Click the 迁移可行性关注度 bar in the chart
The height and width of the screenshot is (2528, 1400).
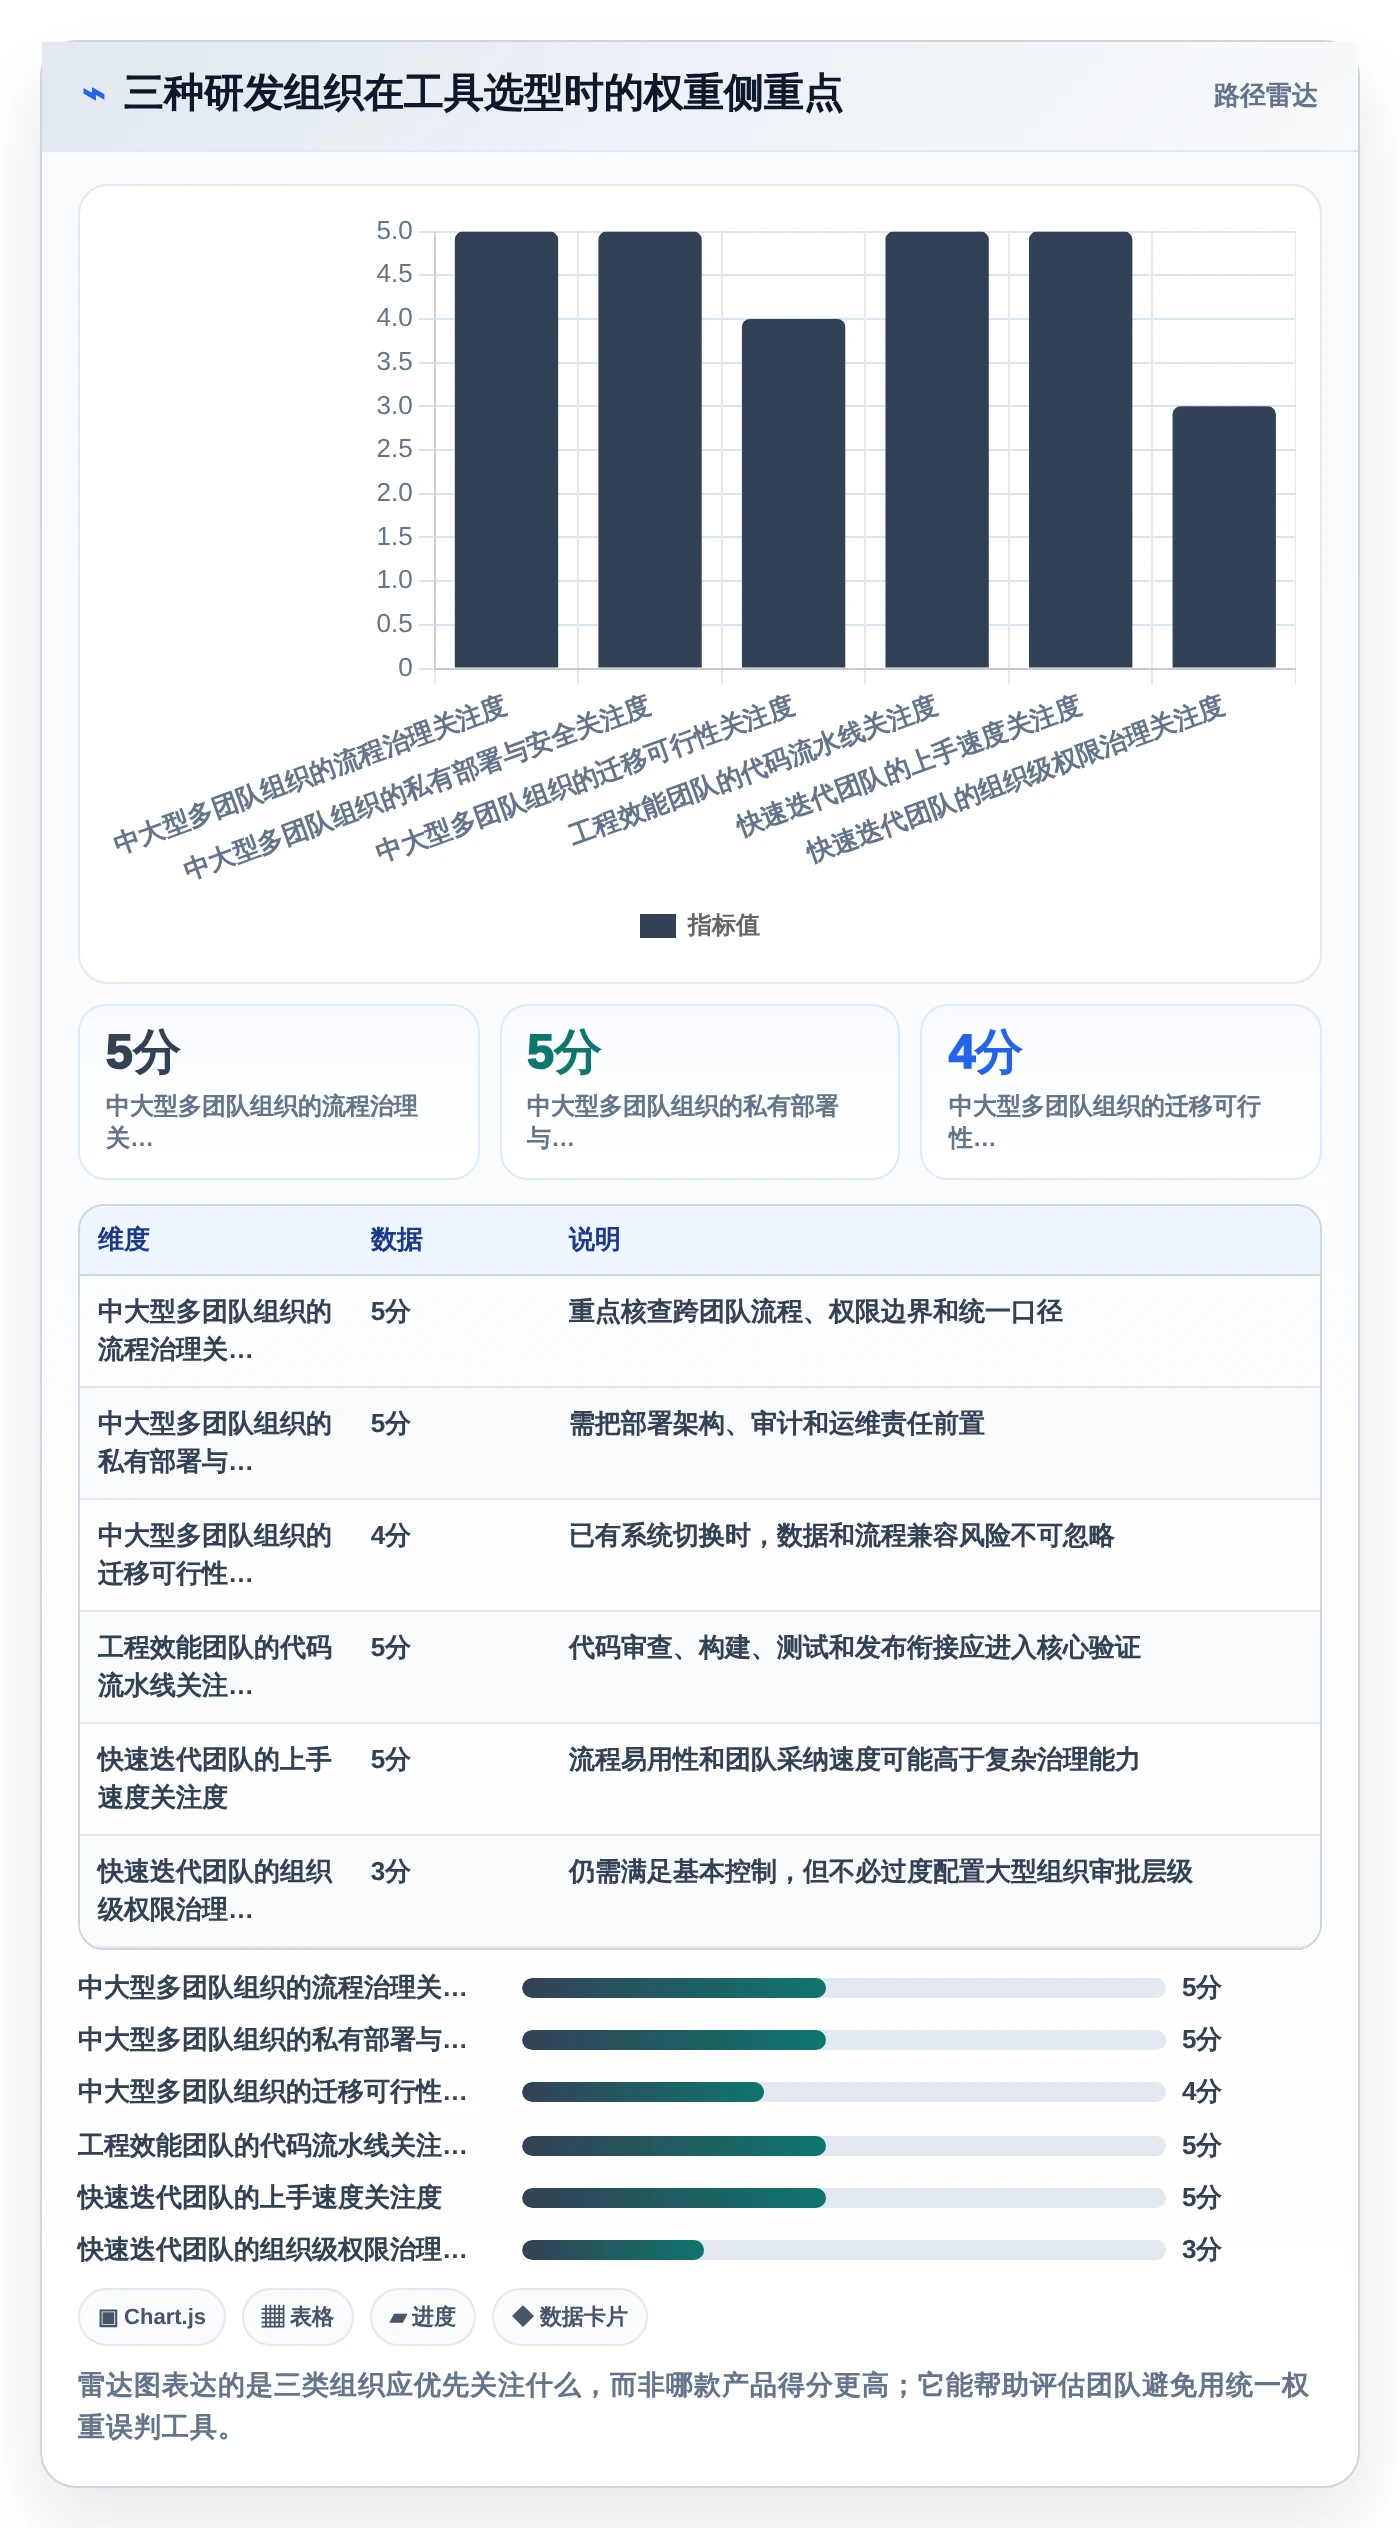[793, 494]
